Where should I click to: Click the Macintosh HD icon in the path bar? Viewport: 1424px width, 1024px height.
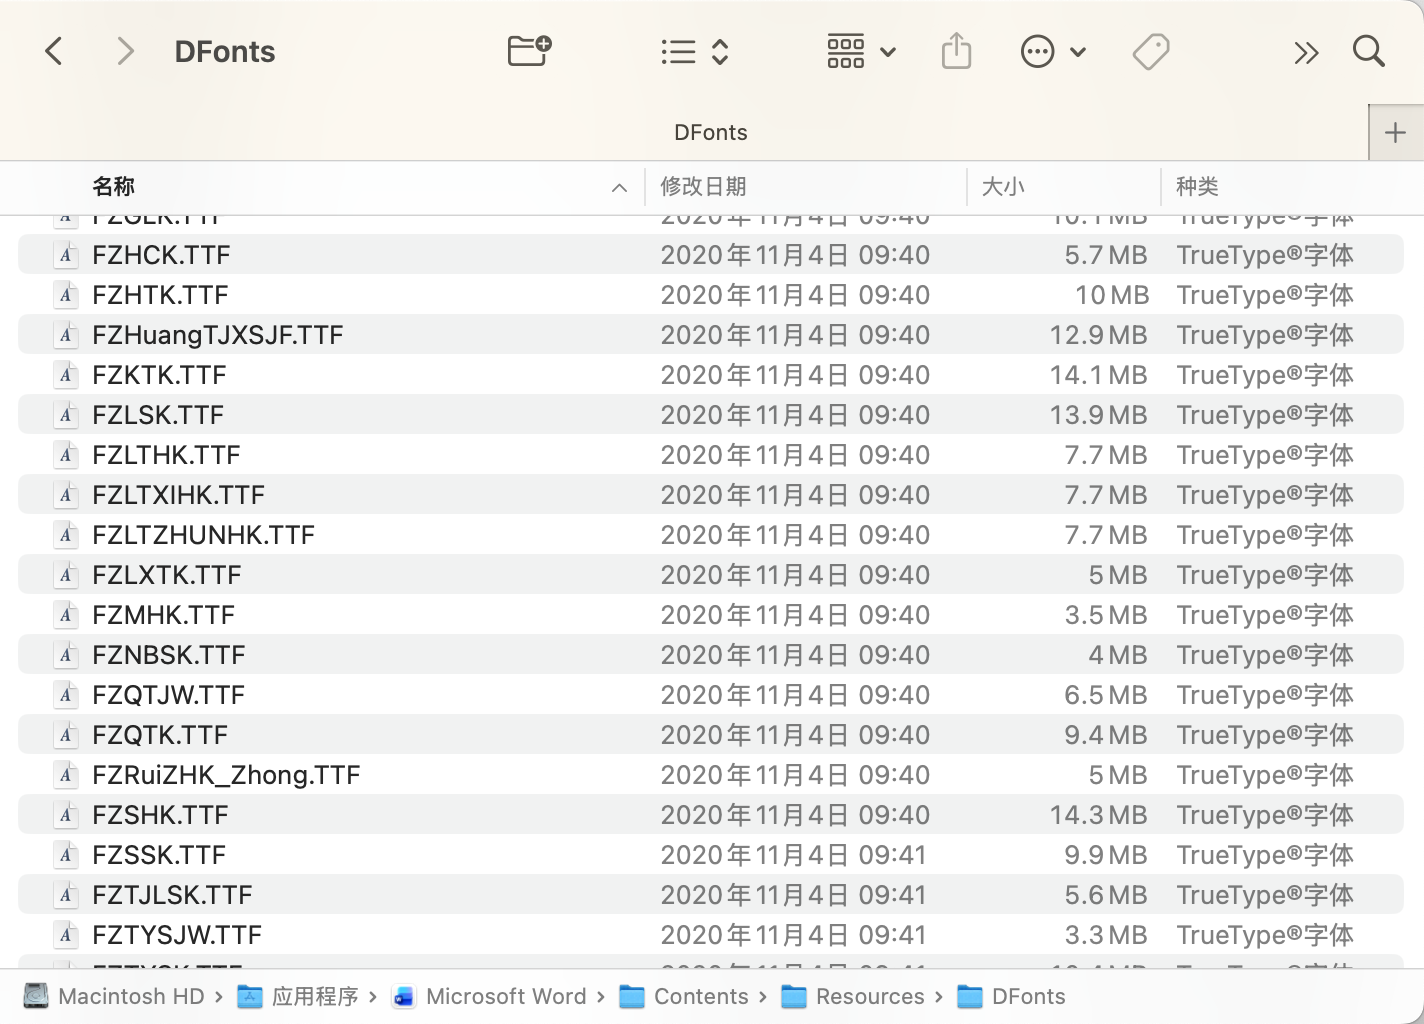tap(36, 995)
